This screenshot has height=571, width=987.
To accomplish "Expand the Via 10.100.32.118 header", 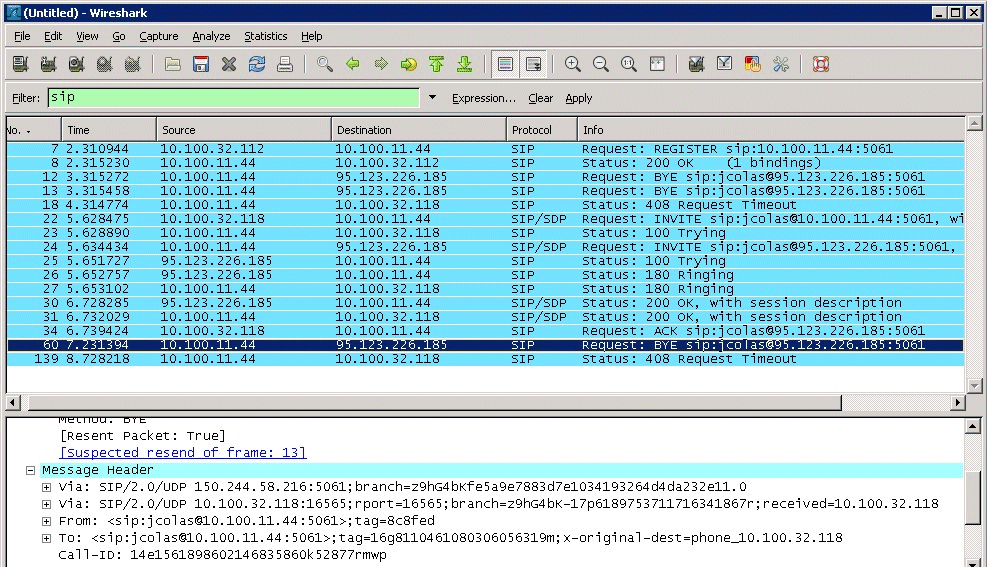I will click(x=47, y=504).
